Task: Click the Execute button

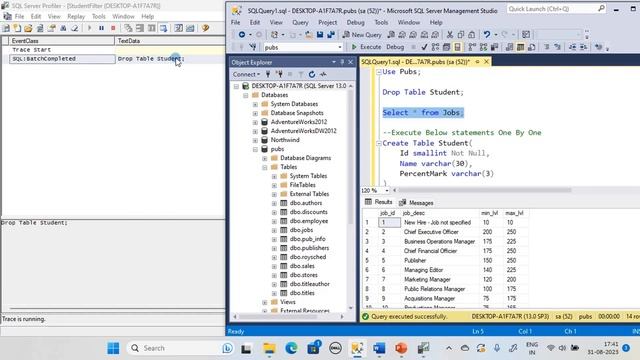Action: point(366,47)
